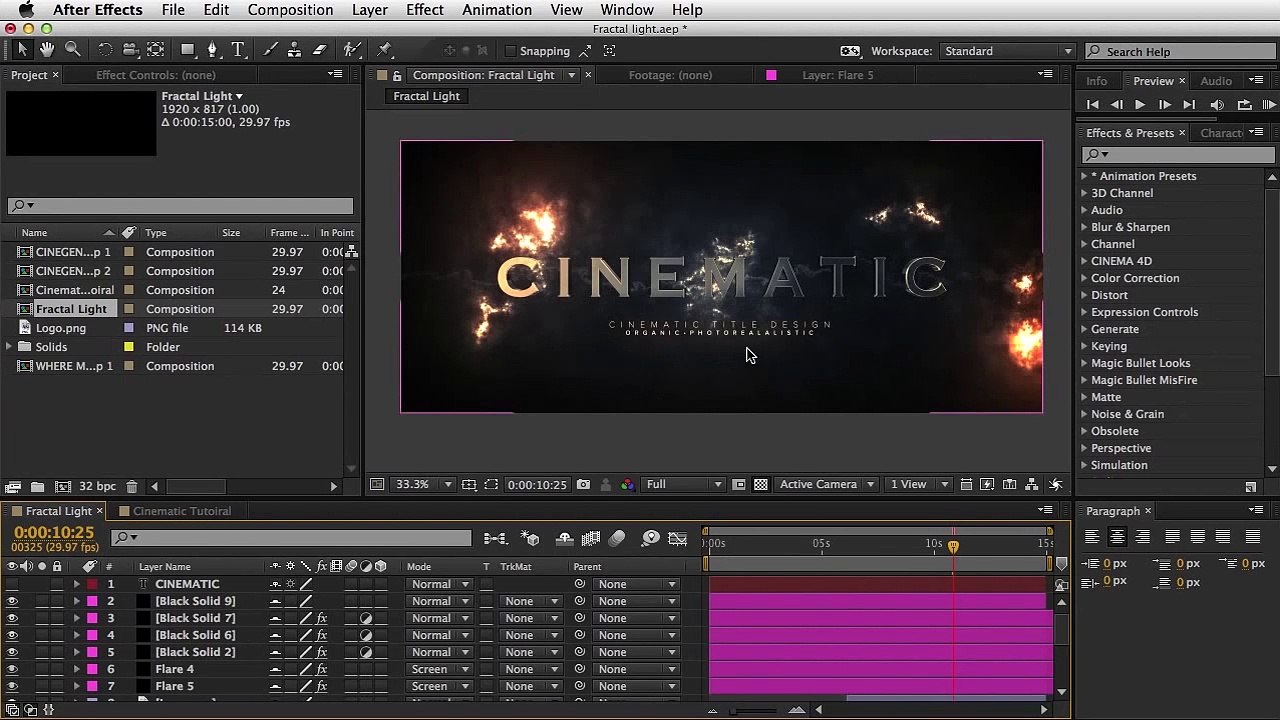Screen dimensions: 1280x720
Task: Open the Composition menu
Action: coord(290,10)
